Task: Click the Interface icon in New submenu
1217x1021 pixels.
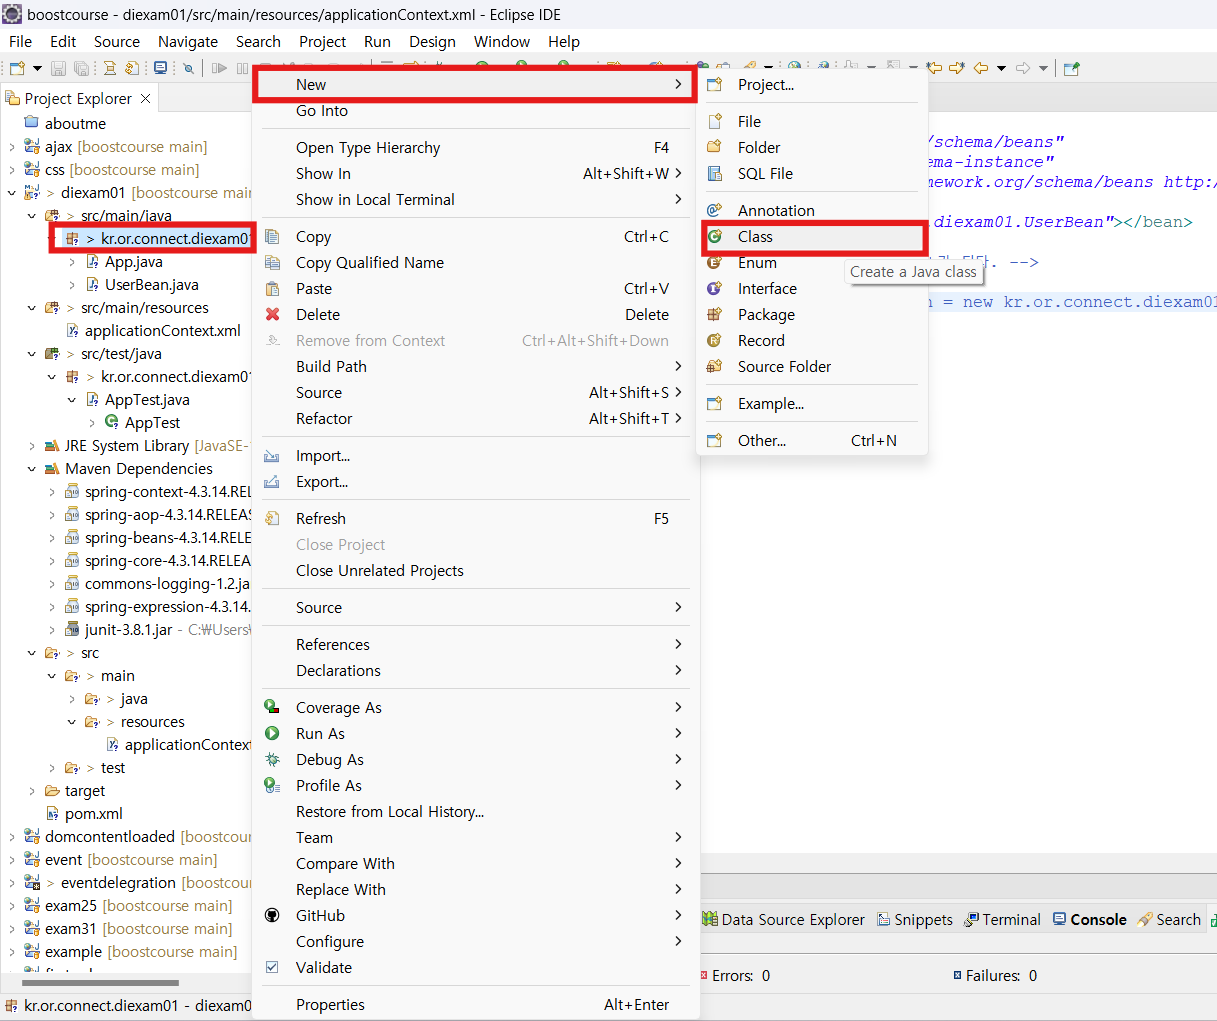Action: pyautogui.click(x=714, y=289)
